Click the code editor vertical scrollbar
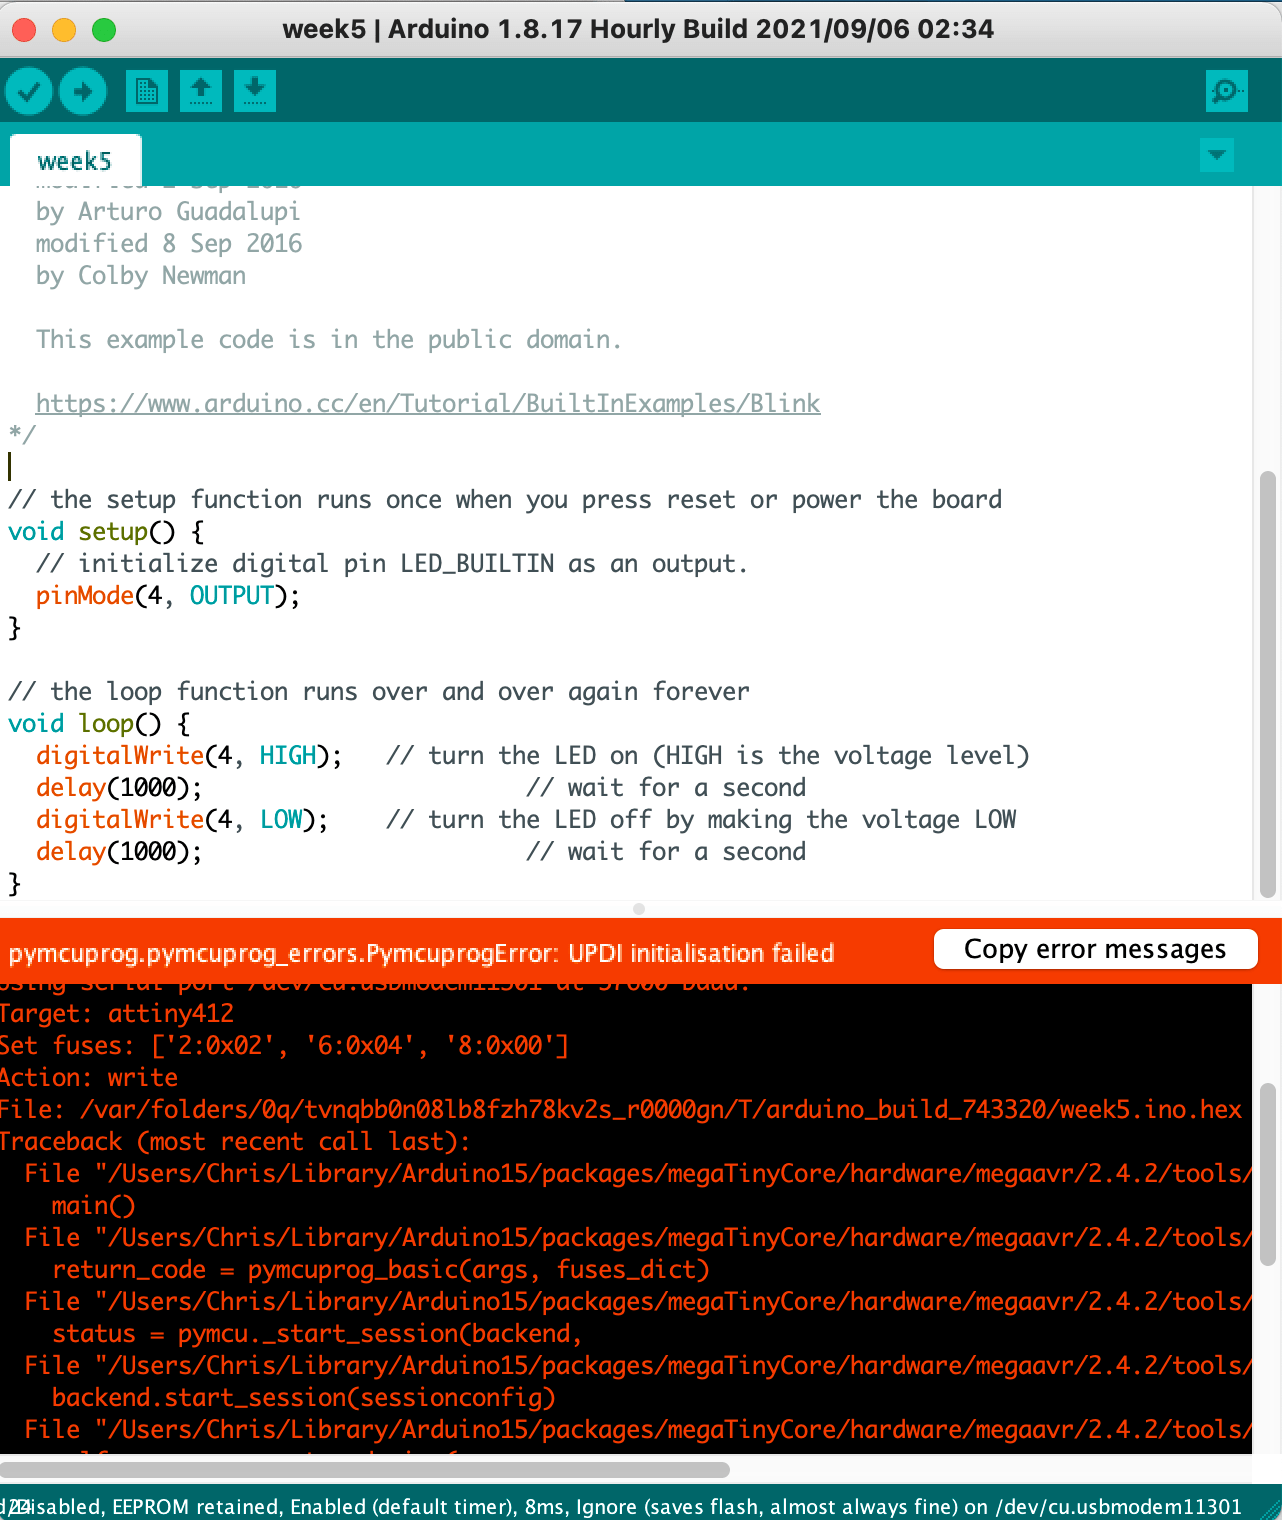Screen dimensions: 1282x1520 pyautogui.click(x=1267, y=684)
